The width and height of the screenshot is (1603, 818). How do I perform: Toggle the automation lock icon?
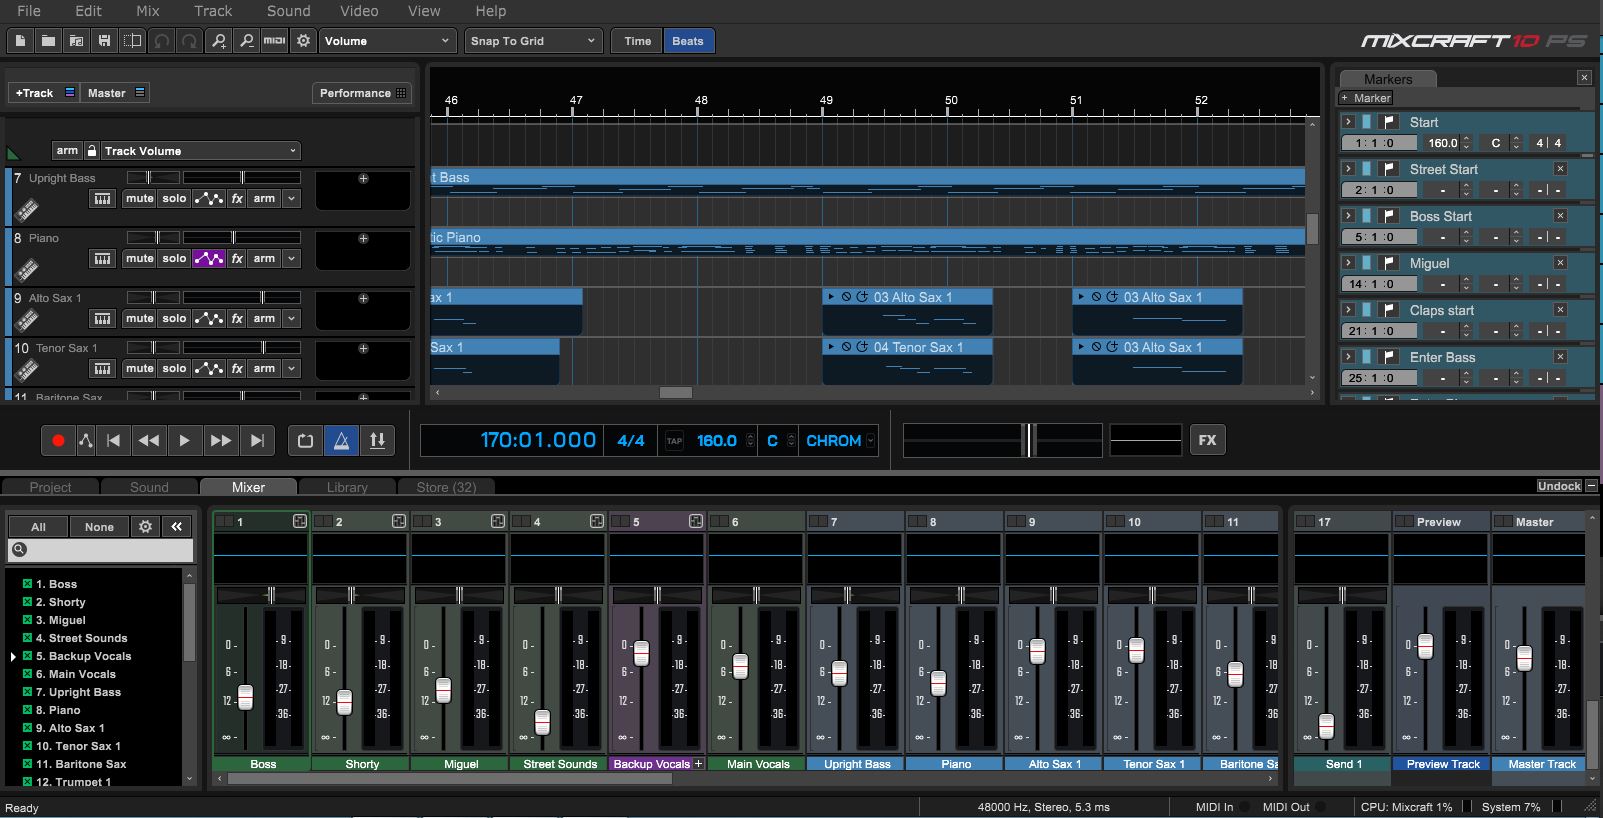click(92, 151)
